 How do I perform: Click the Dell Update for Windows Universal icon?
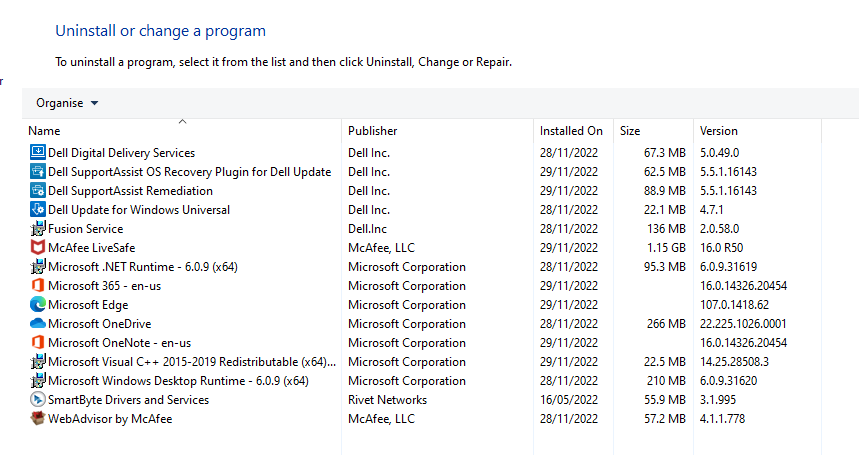click(x=38, y=209)
